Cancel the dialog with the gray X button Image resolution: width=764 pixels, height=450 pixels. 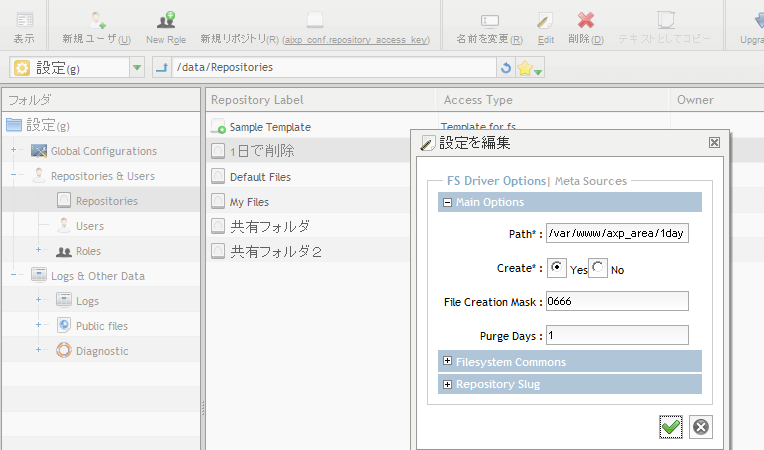pos(702,427)
